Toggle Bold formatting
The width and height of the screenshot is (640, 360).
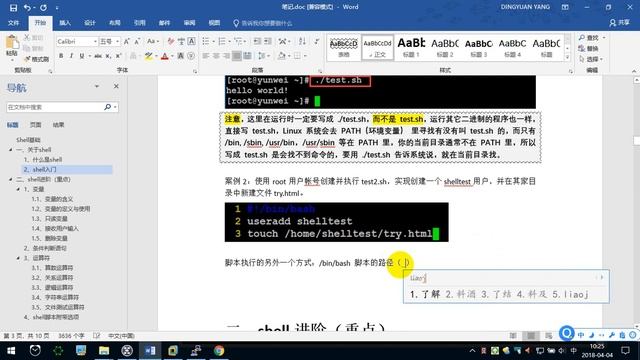(61, 56)
